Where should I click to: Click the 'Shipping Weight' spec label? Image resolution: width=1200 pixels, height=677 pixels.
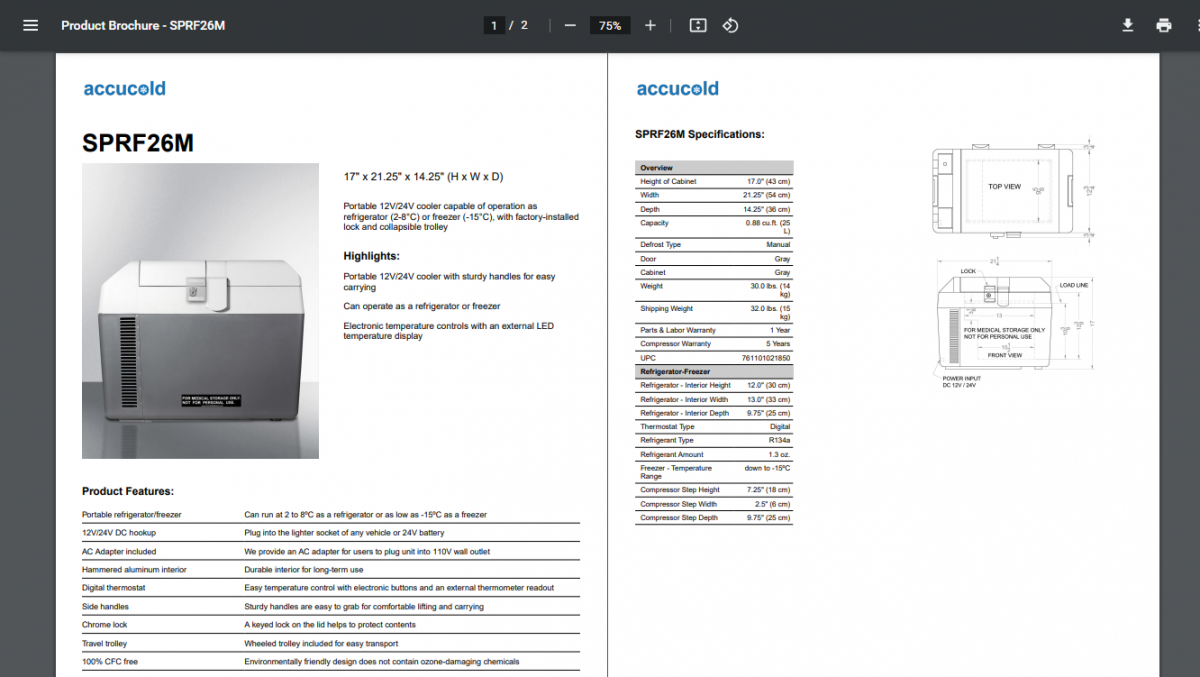click(x=666, y=309)
